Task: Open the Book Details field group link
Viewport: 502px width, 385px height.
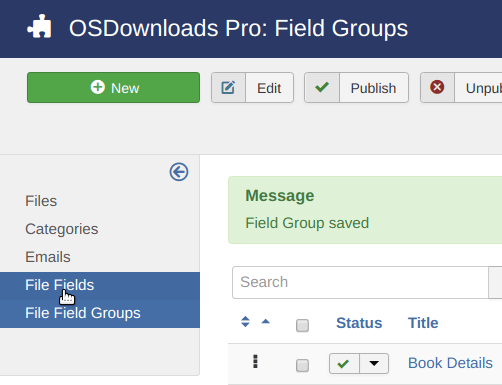Action: (450, 363)
